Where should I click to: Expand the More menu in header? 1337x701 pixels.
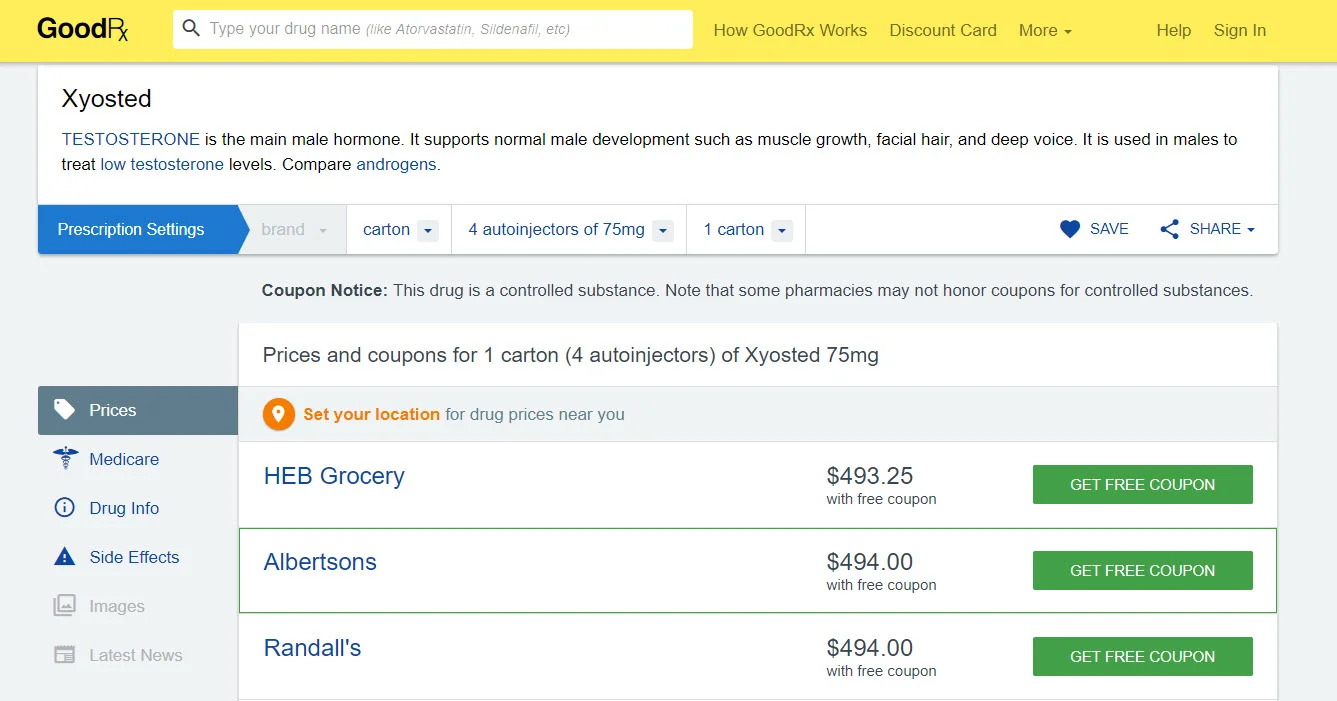1045,30
